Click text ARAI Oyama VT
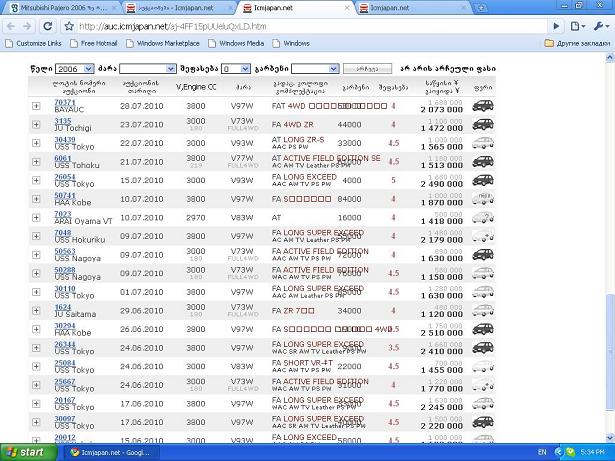Image resolution: width=615 pixels, height=461 pixels. pos(84,221)
